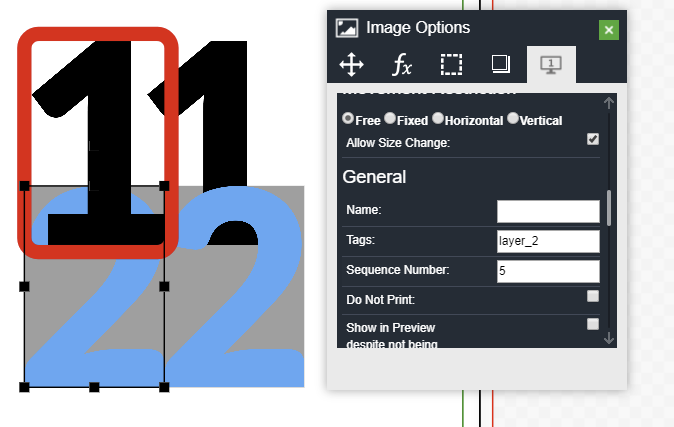The image size is (674, 427).
Task: Switch to the dashed-rectangle crop tab
Action: [x=451, y=65]
